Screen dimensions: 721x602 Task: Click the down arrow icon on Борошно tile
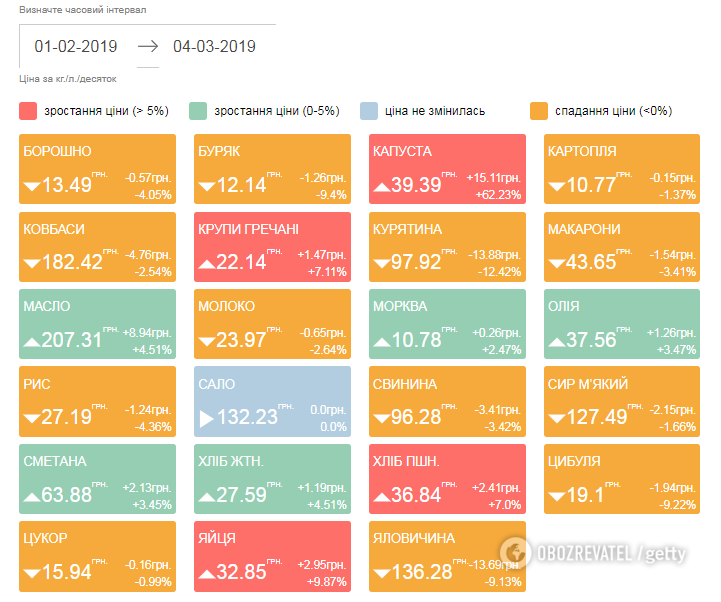click(31, 186)
